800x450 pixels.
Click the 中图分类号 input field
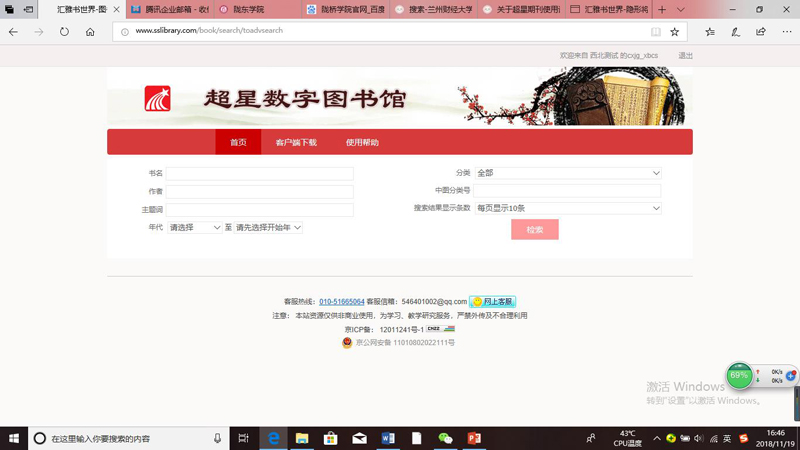(567, 191)
